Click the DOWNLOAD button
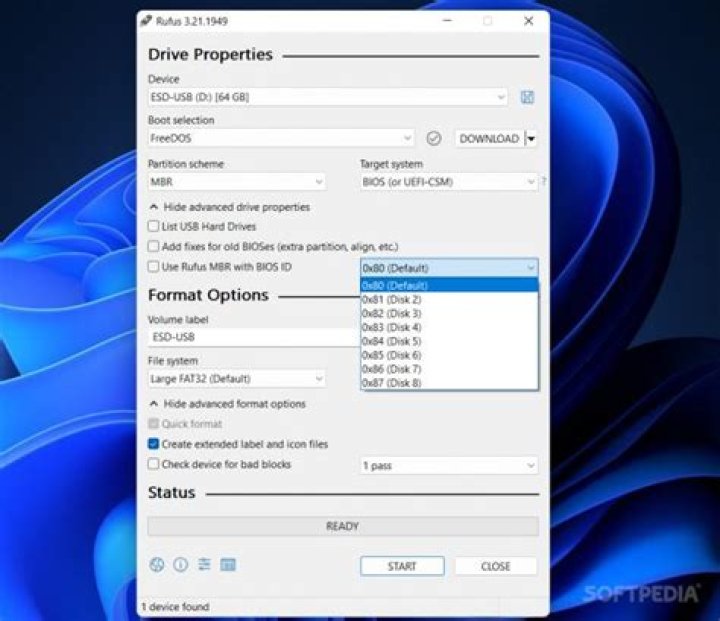This screenshot has width=720, height=621. (488, 139)
